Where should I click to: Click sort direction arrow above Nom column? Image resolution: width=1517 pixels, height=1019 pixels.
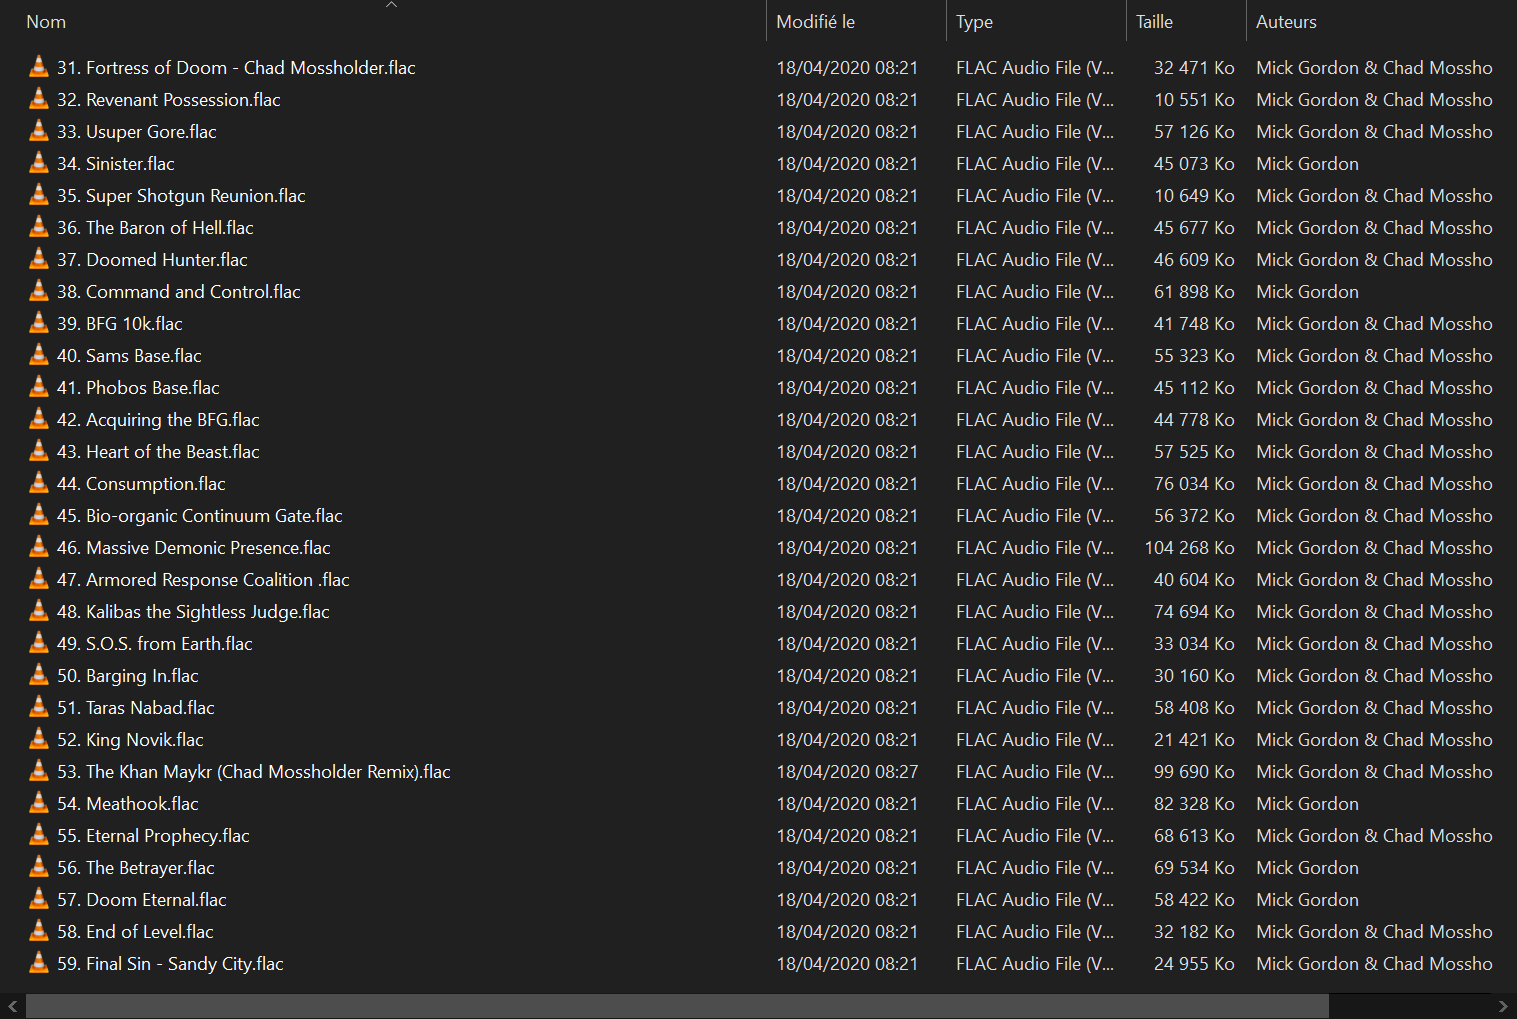point(392,5)
